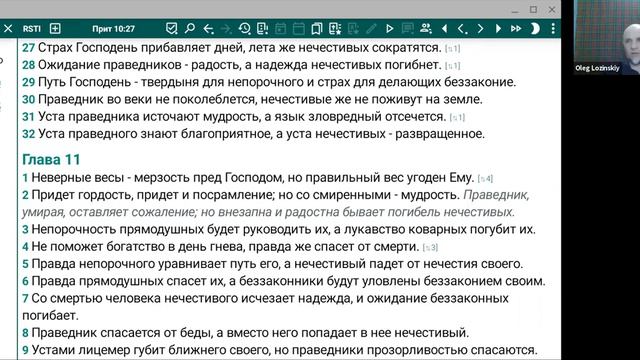Viewport: 640px width, 360px height.
Task: Start reading aloud with the play icon
Action: [x=389, y=29]
